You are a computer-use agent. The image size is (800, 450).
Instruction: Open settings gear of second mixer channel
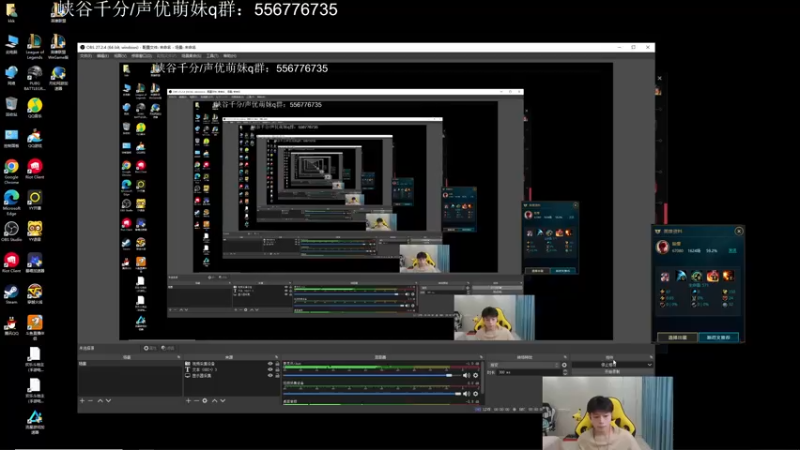[x=476, y=394]
